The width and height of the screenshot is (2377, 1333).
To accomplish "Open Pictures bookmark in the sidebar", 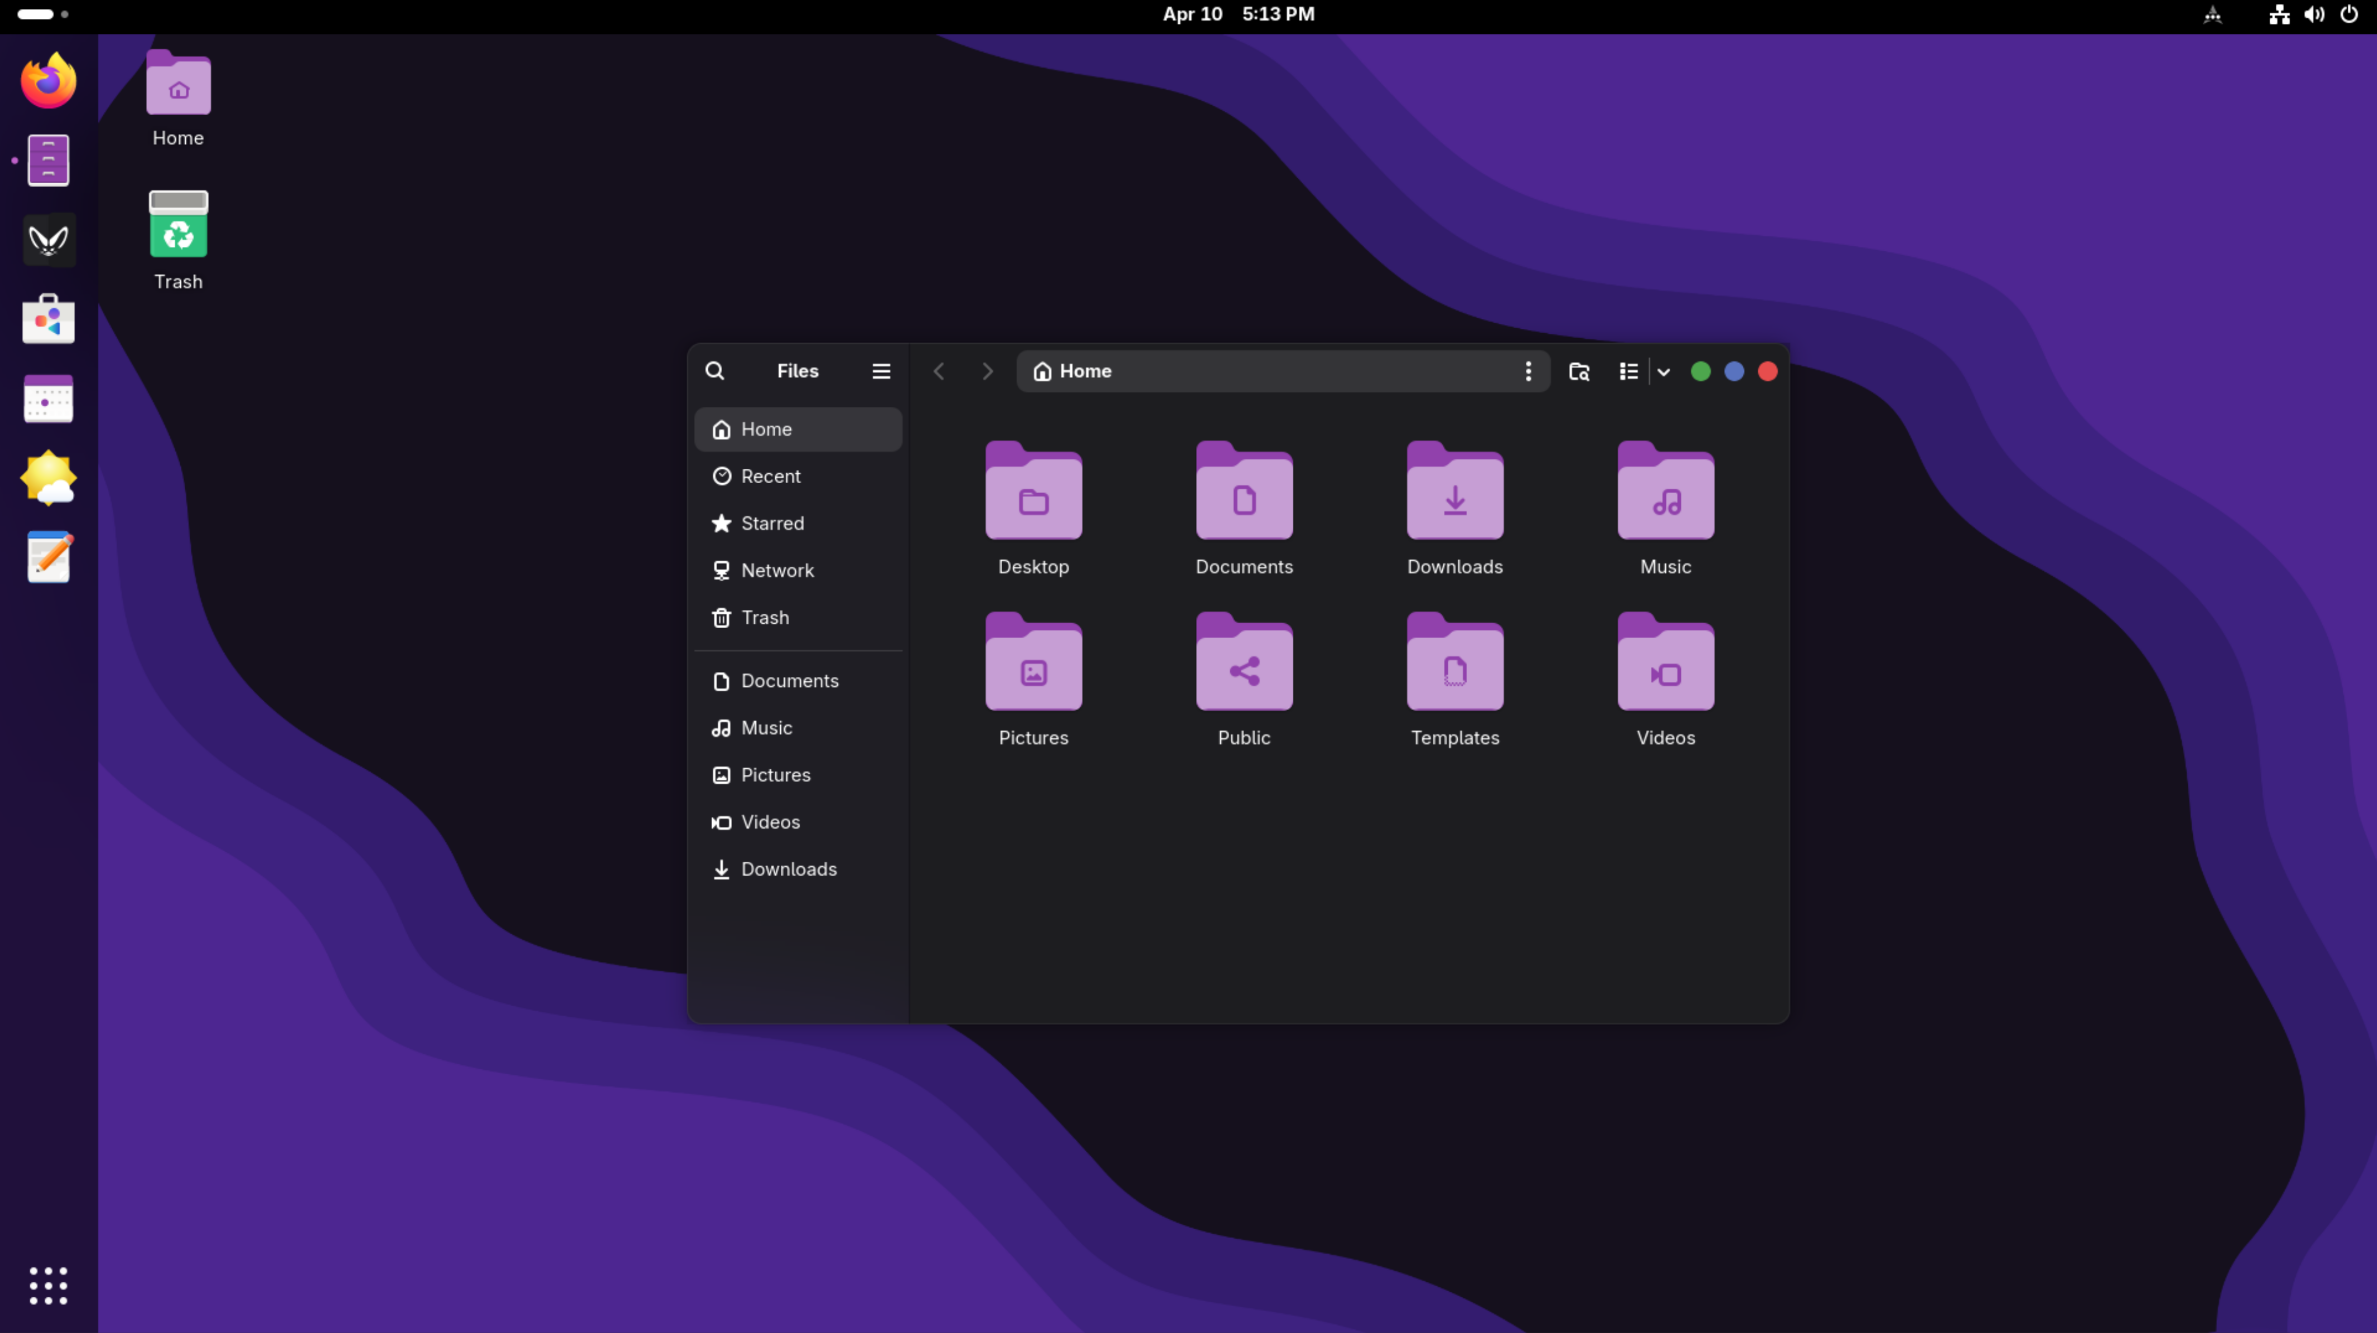I will pos(798,774).
